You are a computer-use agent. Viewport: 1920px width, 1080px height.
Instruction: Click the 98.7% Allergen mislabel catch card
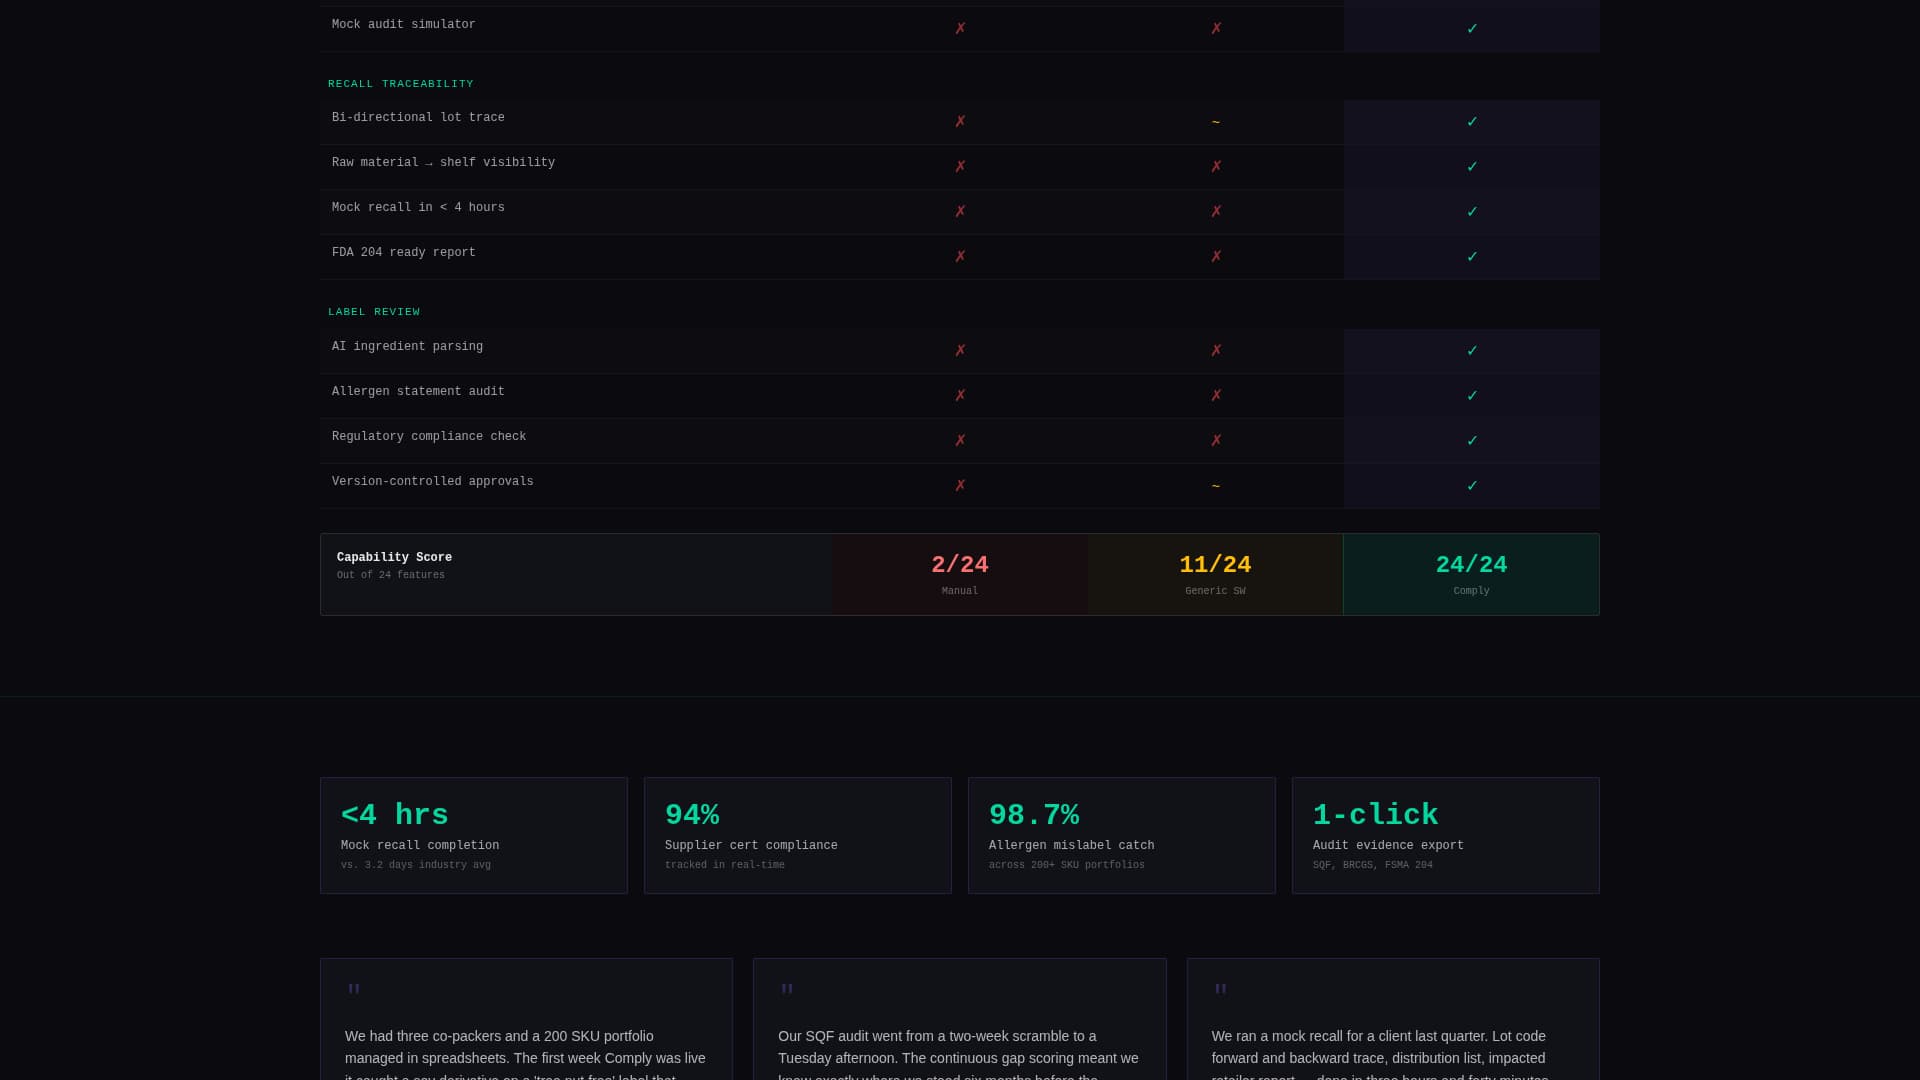click(1122, 836)
